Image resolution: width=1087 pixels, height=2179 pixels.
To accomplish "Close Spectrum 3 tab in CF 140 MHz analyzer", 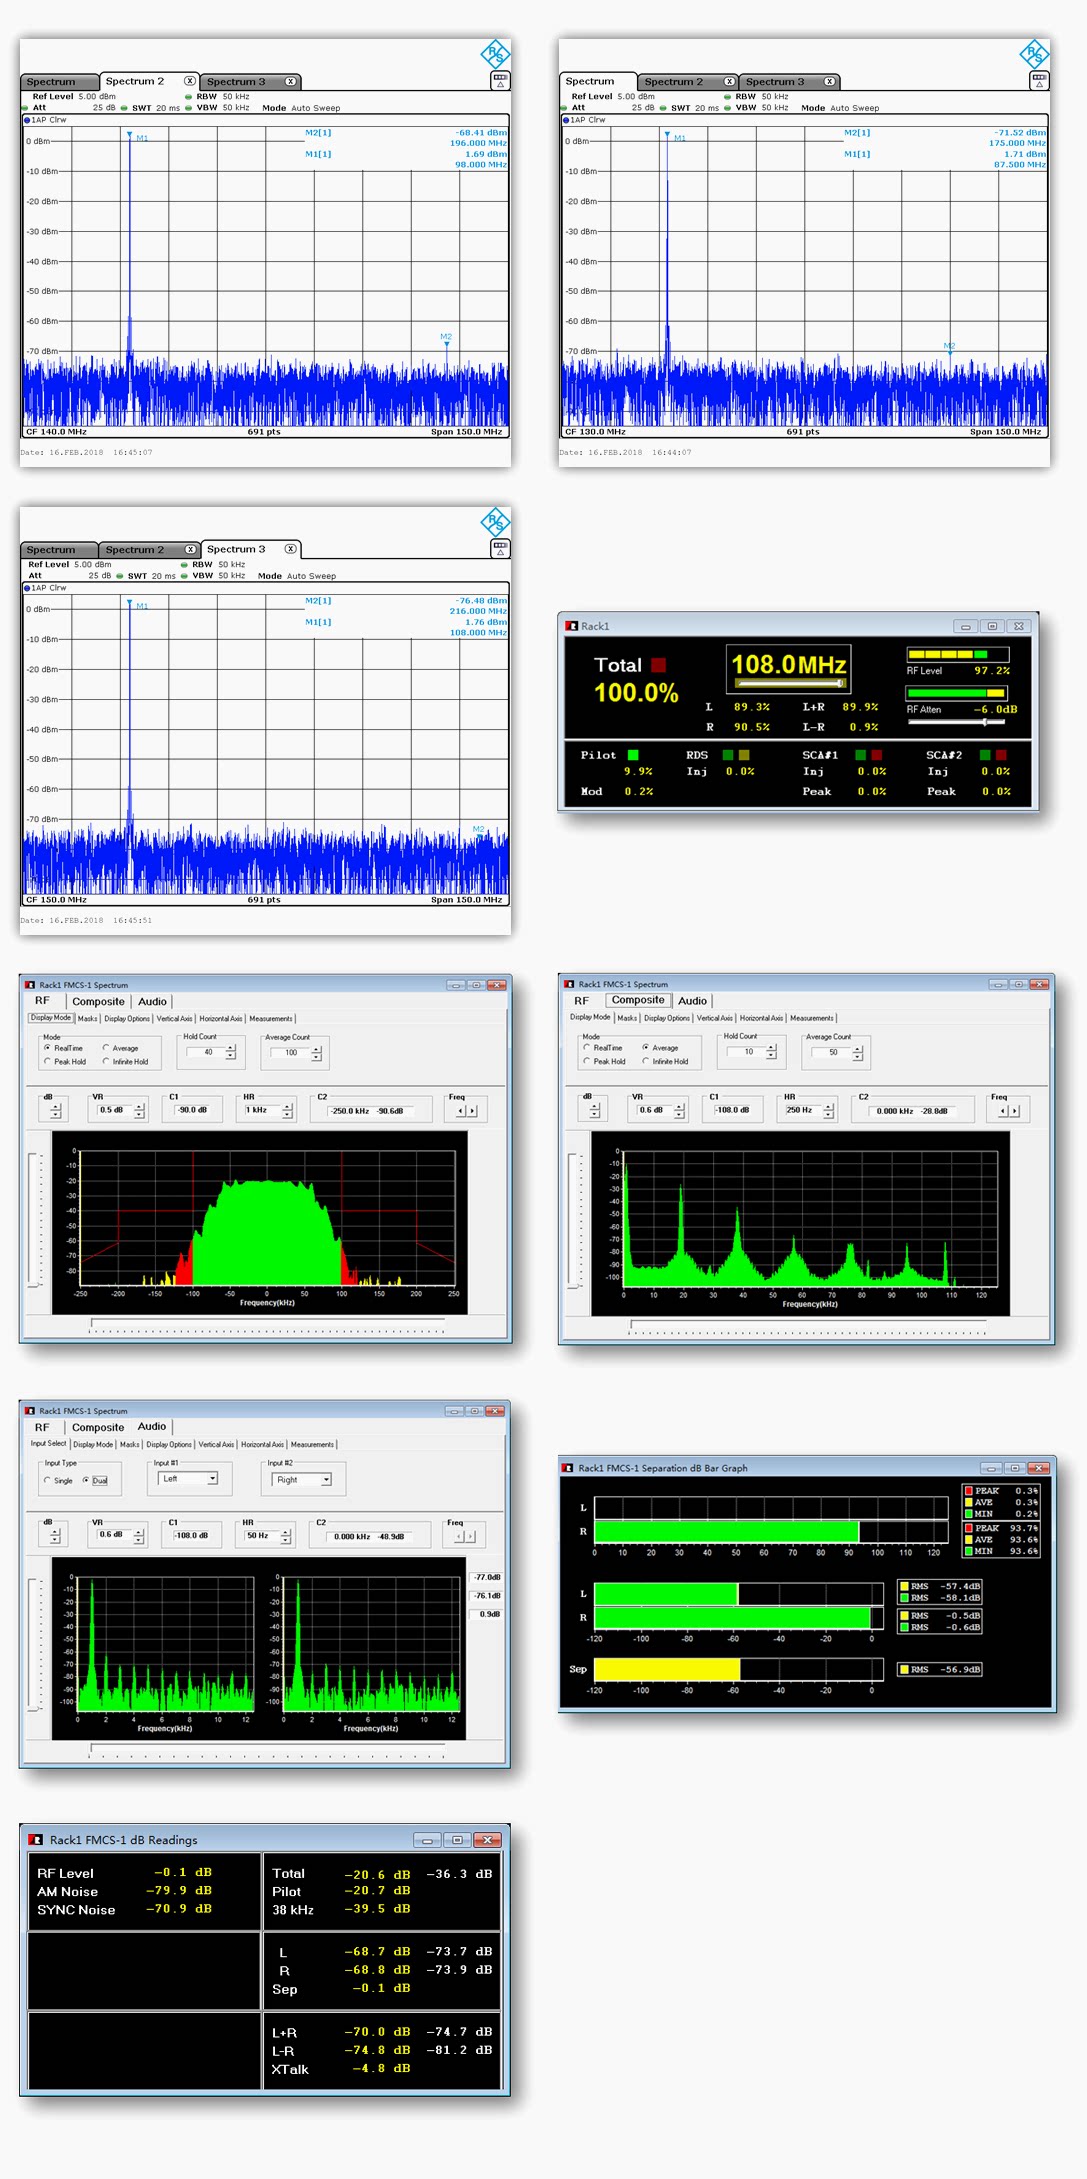I will coord(290,82).
